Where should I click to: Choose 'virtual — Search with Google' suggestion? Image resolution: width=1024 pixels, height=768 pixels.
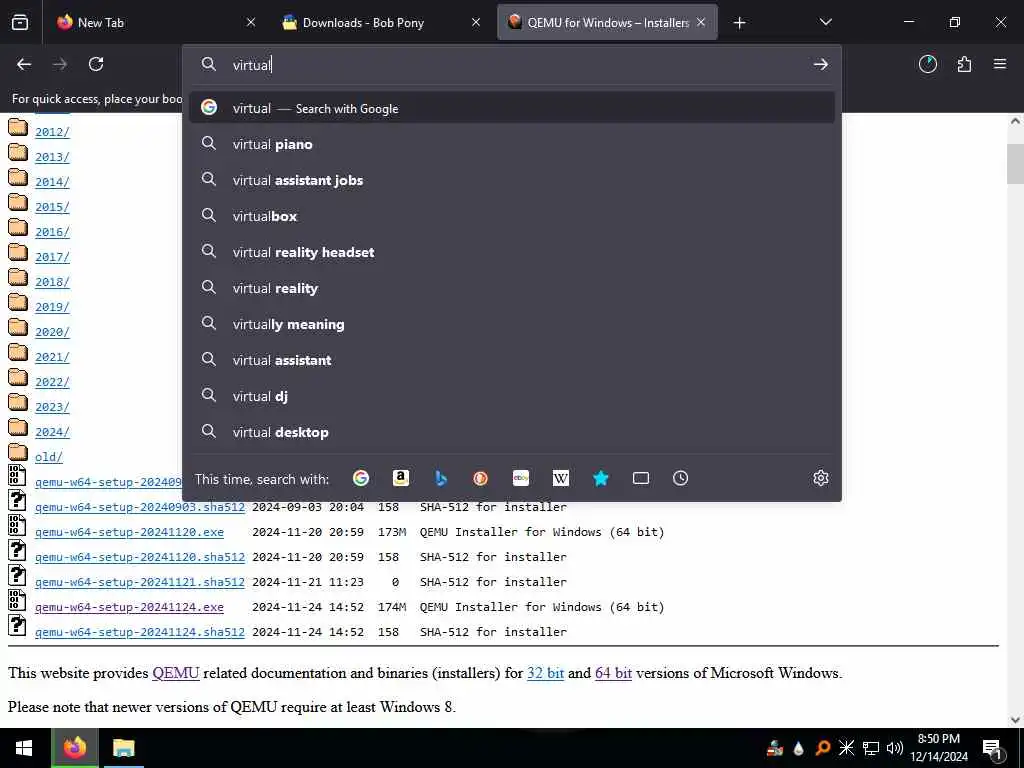[511, 108]
